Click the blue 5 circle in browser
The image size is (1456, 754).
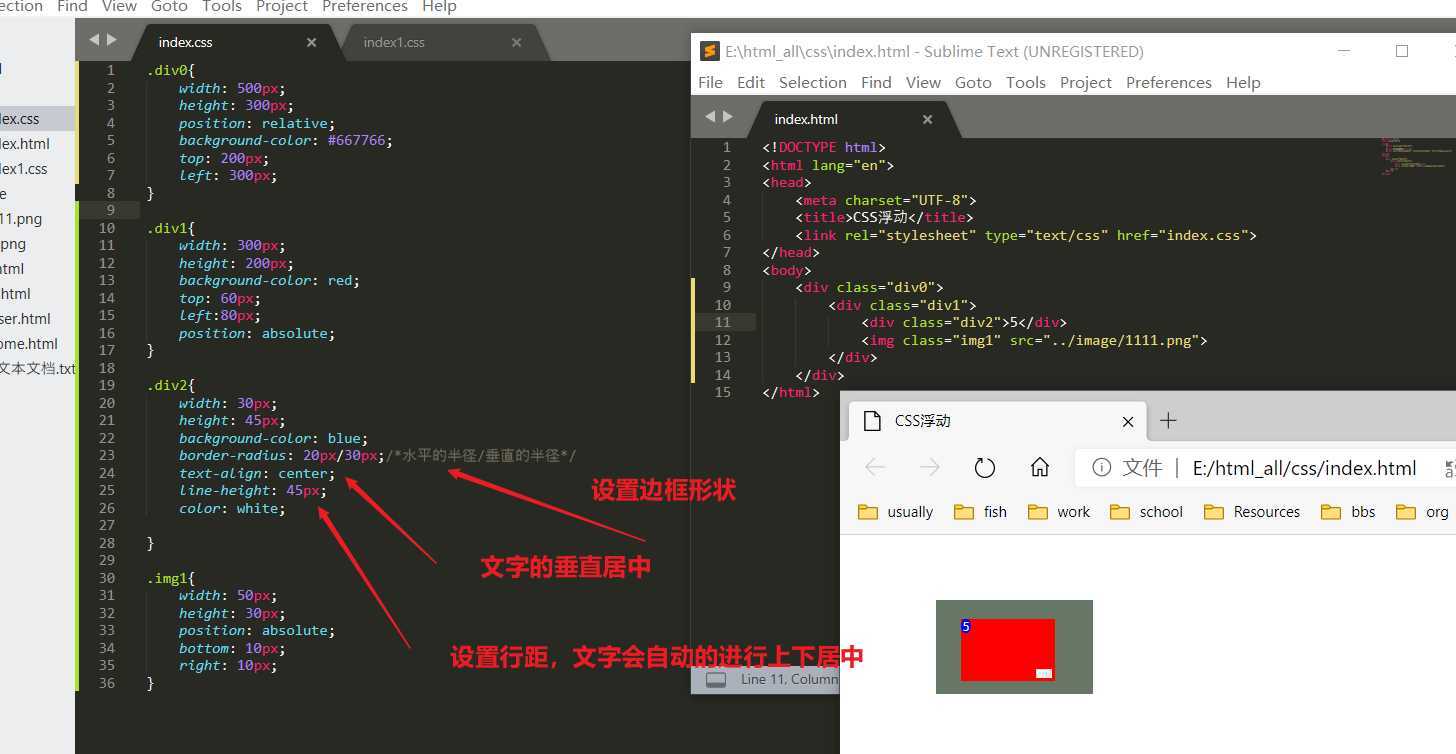click(x=966, y=626)
